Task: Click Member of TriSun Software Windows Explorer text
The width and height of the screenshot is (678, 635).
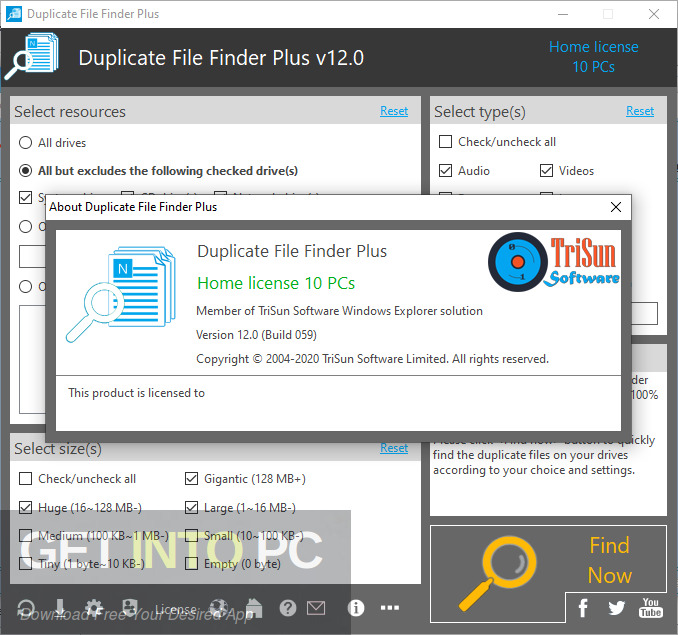Action: (339, 311)
